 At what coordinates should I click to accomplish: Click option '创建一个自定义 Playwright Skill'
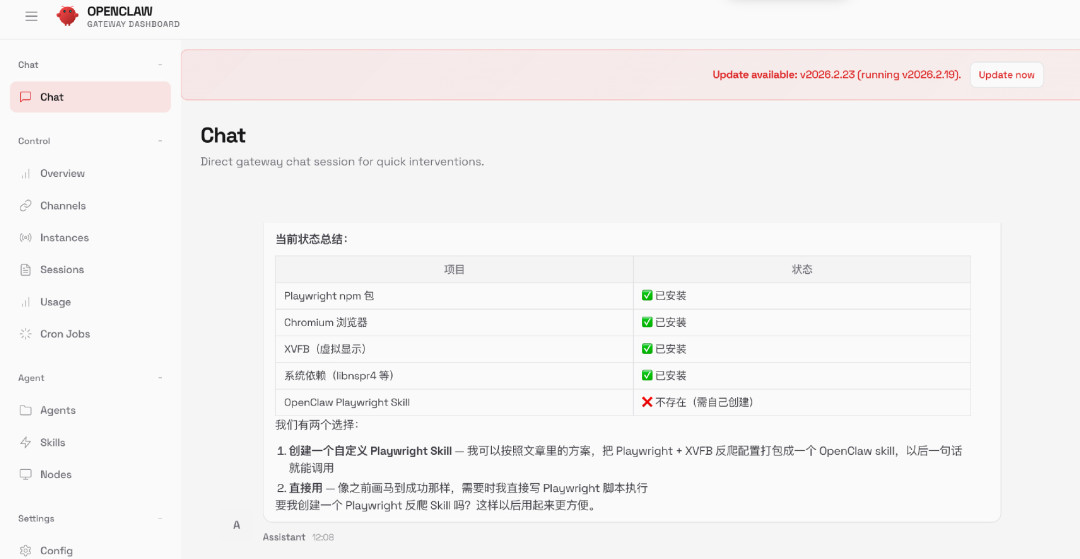[371, 452]
